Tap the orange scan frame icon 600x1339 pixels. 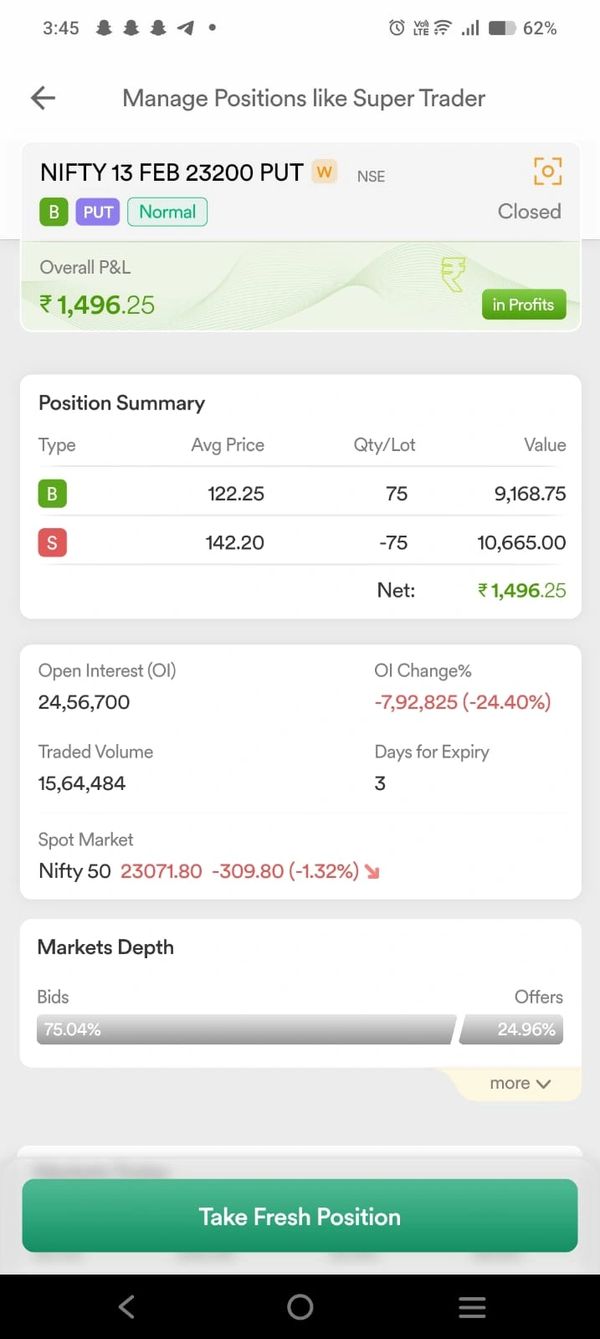point(547,171)
